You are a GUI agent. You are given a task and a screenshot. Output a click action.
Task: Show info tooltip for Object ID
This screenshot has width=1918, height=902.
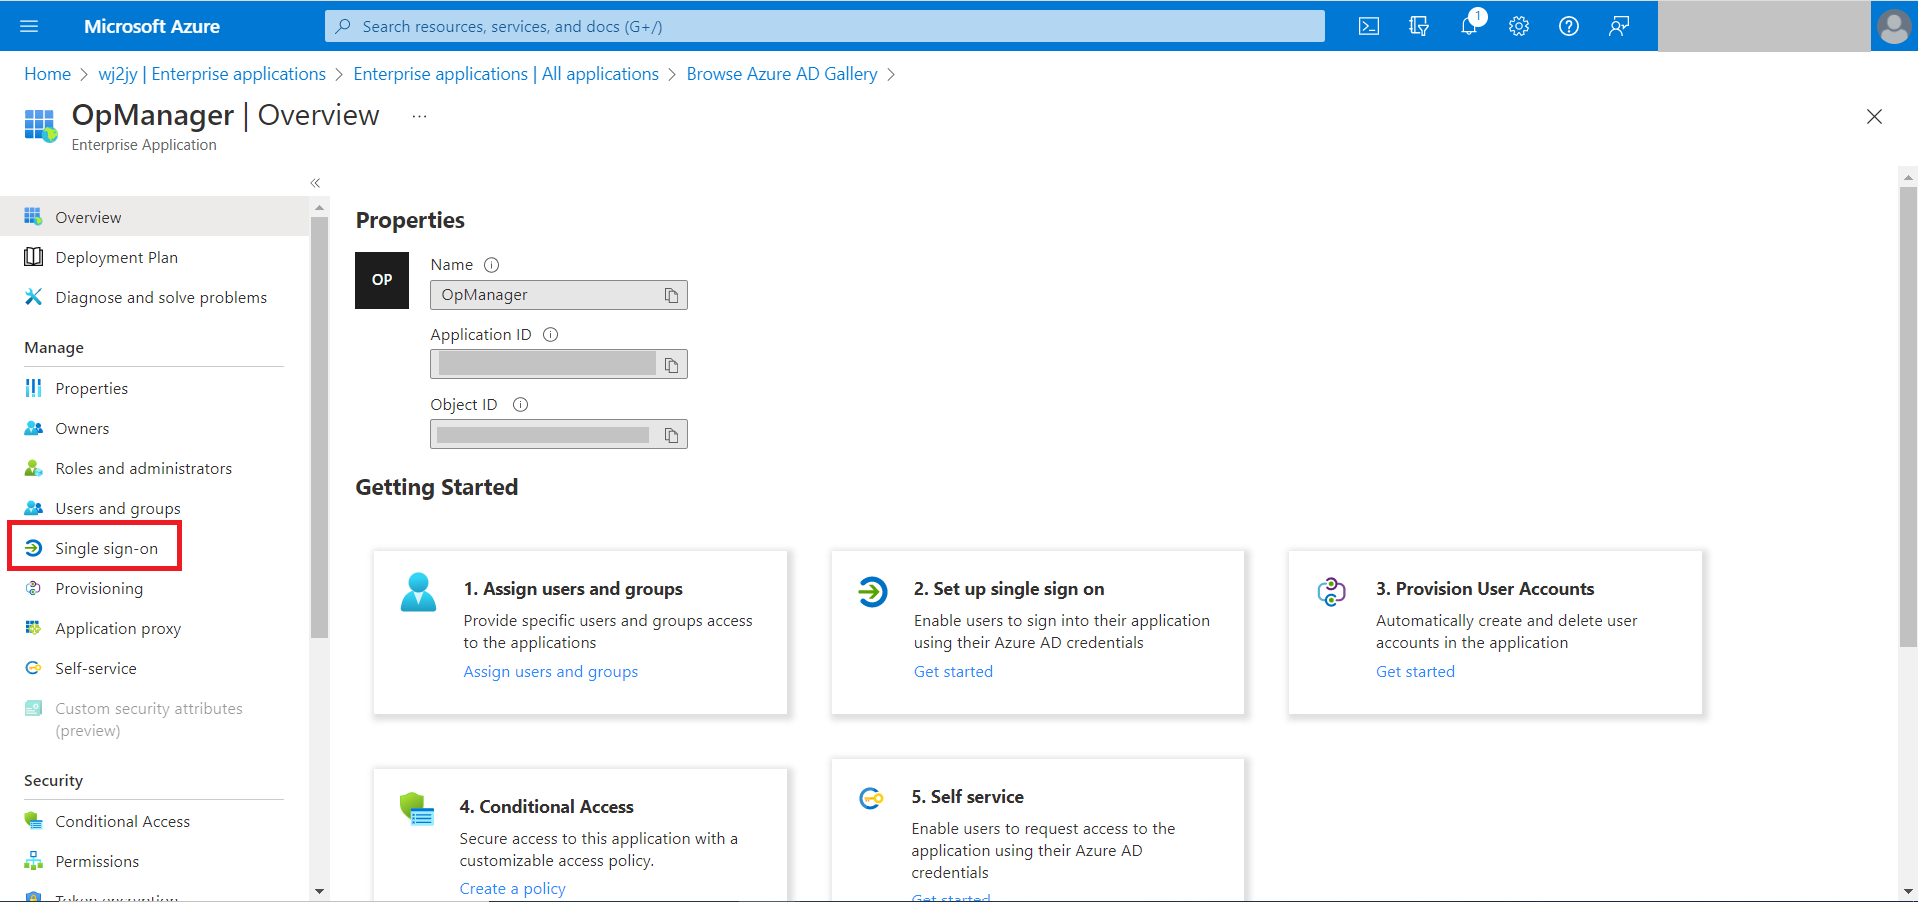point(520,405)
